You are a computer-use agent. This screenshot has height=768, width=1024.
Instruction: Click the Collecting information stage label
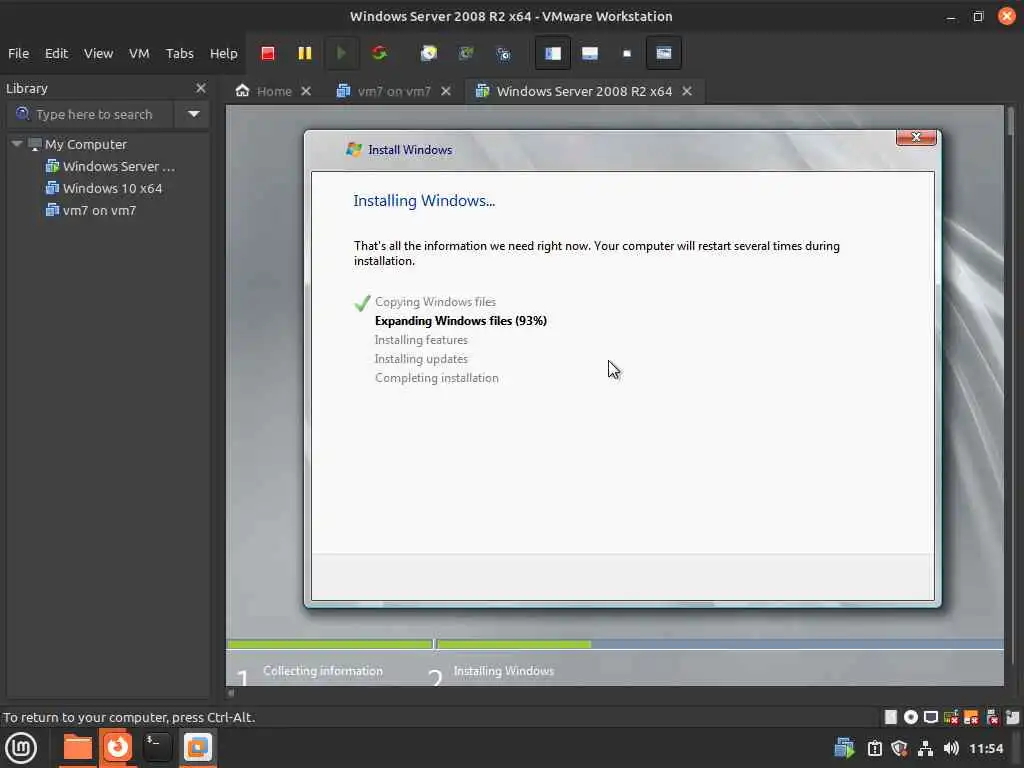click(323, 671)
